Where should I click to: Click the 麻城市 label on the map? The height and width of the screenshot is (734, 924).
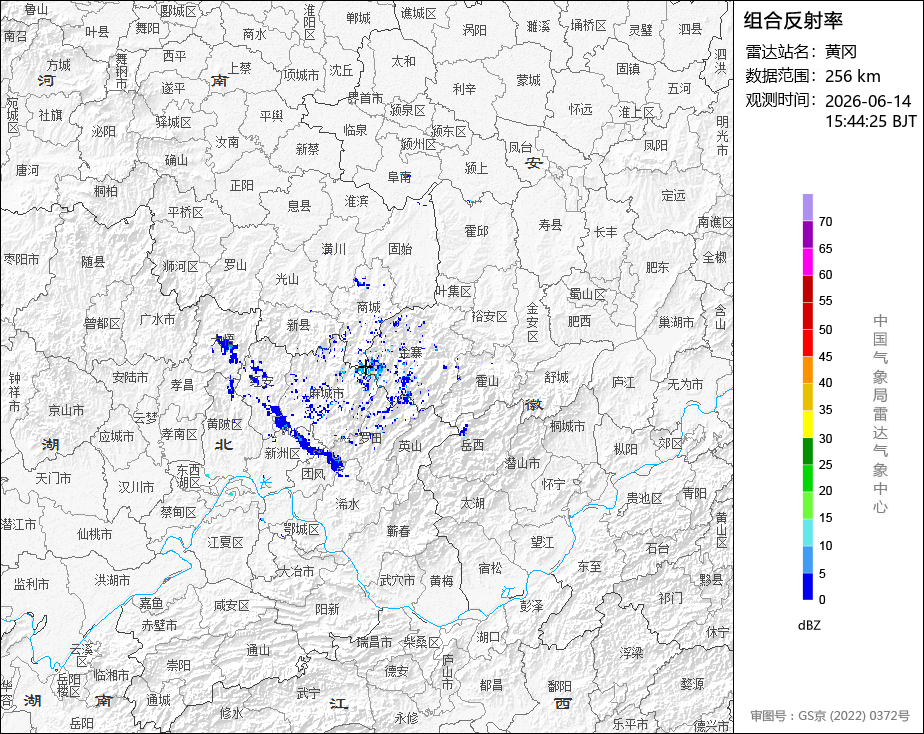tap(326, 393)
